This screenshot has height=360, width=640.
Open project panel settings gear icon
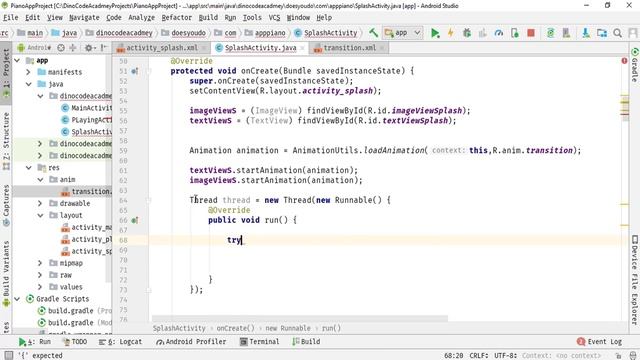point(89,48)
